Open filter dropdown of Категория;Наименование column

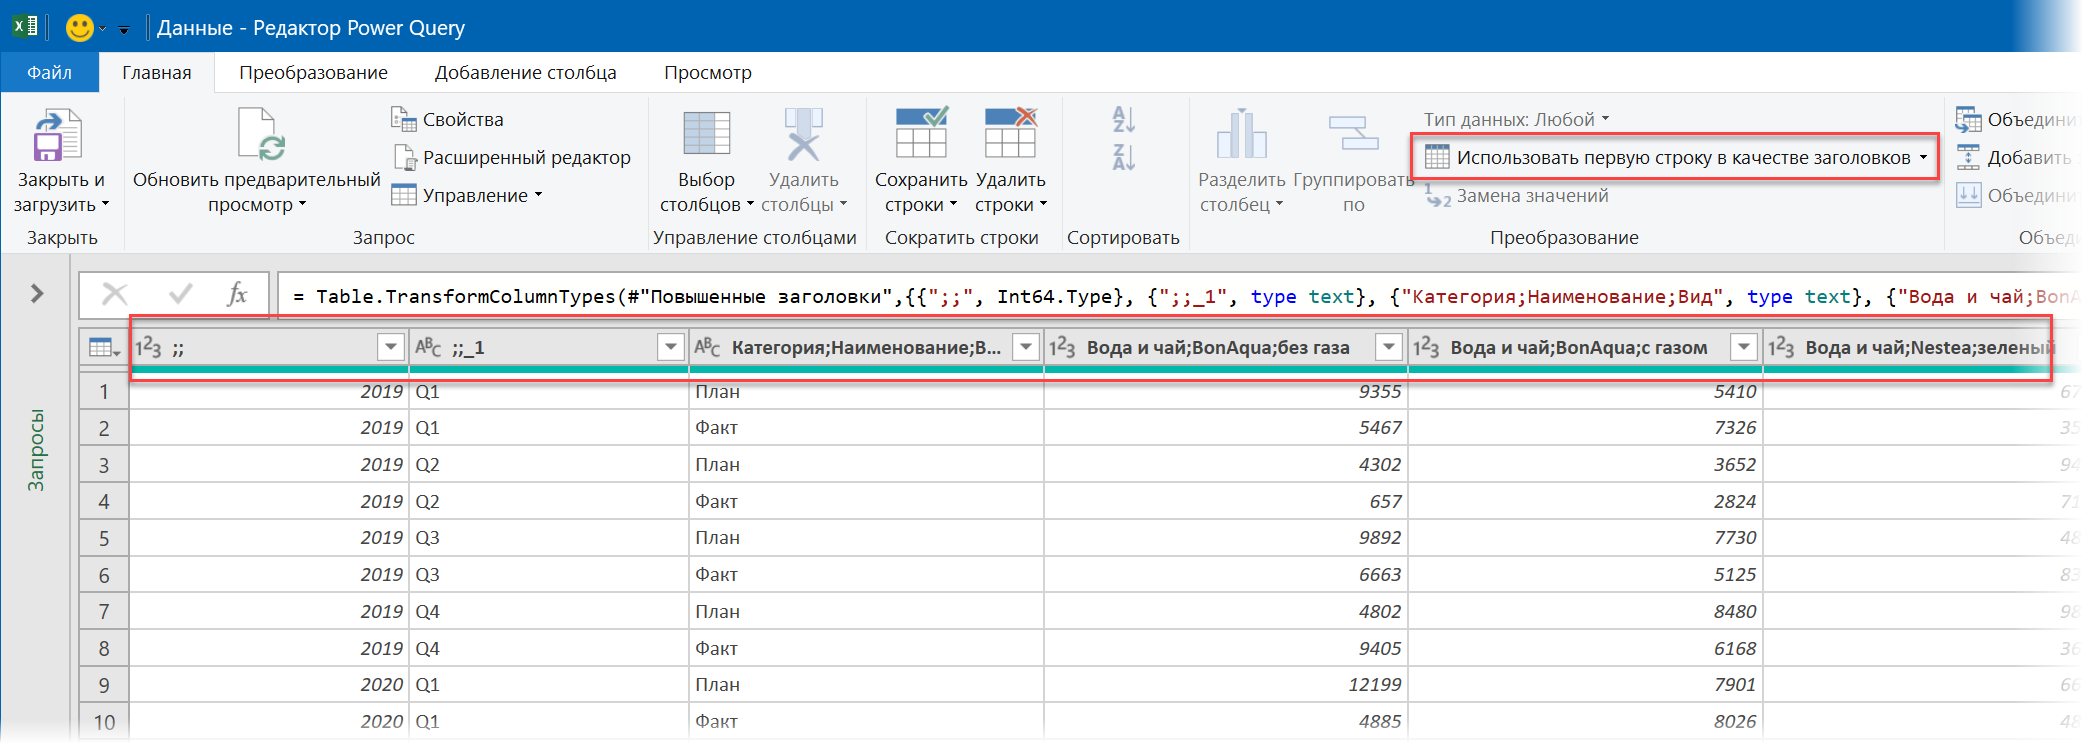coord(1025,347)
